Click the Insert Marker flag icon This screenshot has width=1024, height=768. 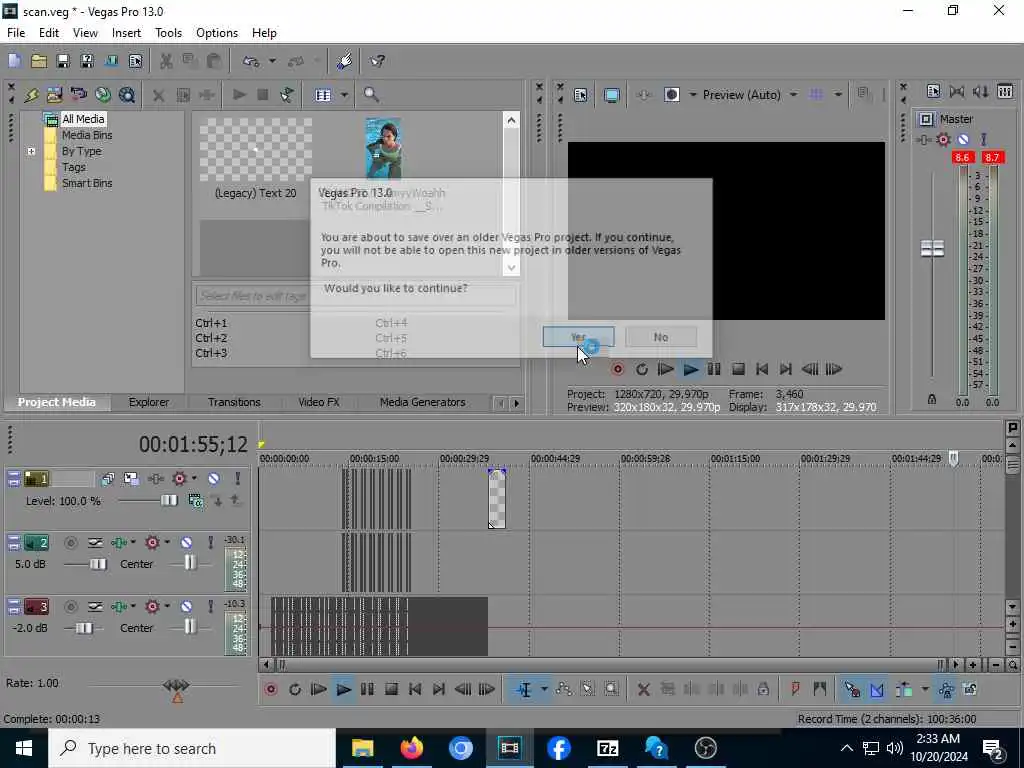point(795,690)
